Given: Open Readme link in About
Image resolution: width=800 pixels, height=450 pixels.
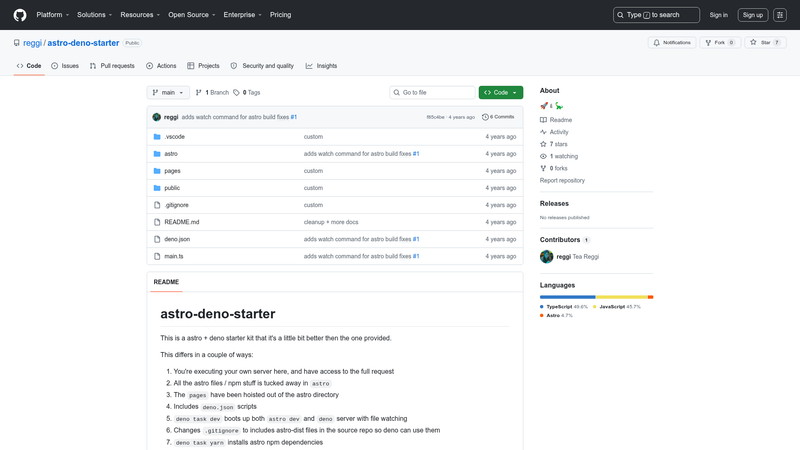Looking at the screenshot, I should [556, 120].
